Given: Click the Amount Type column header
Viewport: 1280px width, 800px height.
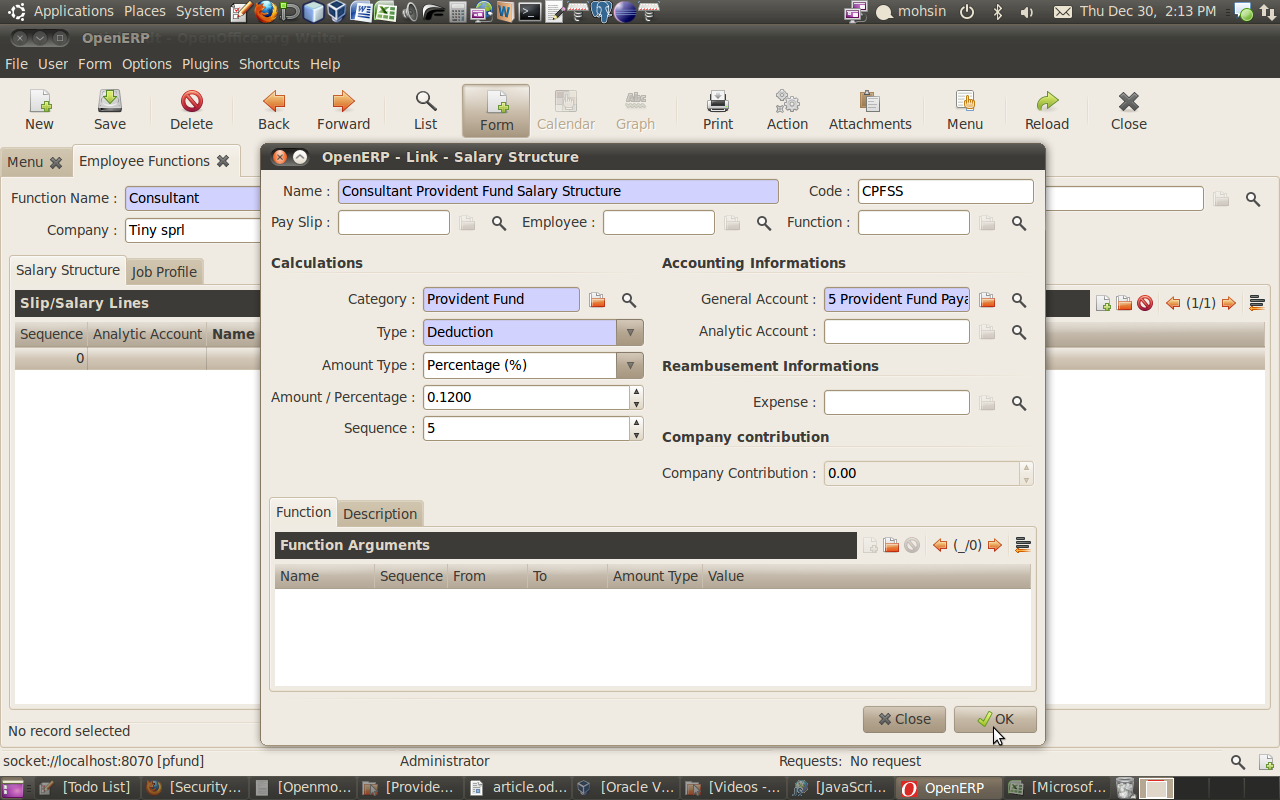Looking at the screenshot, I should [x=655, y=576].
